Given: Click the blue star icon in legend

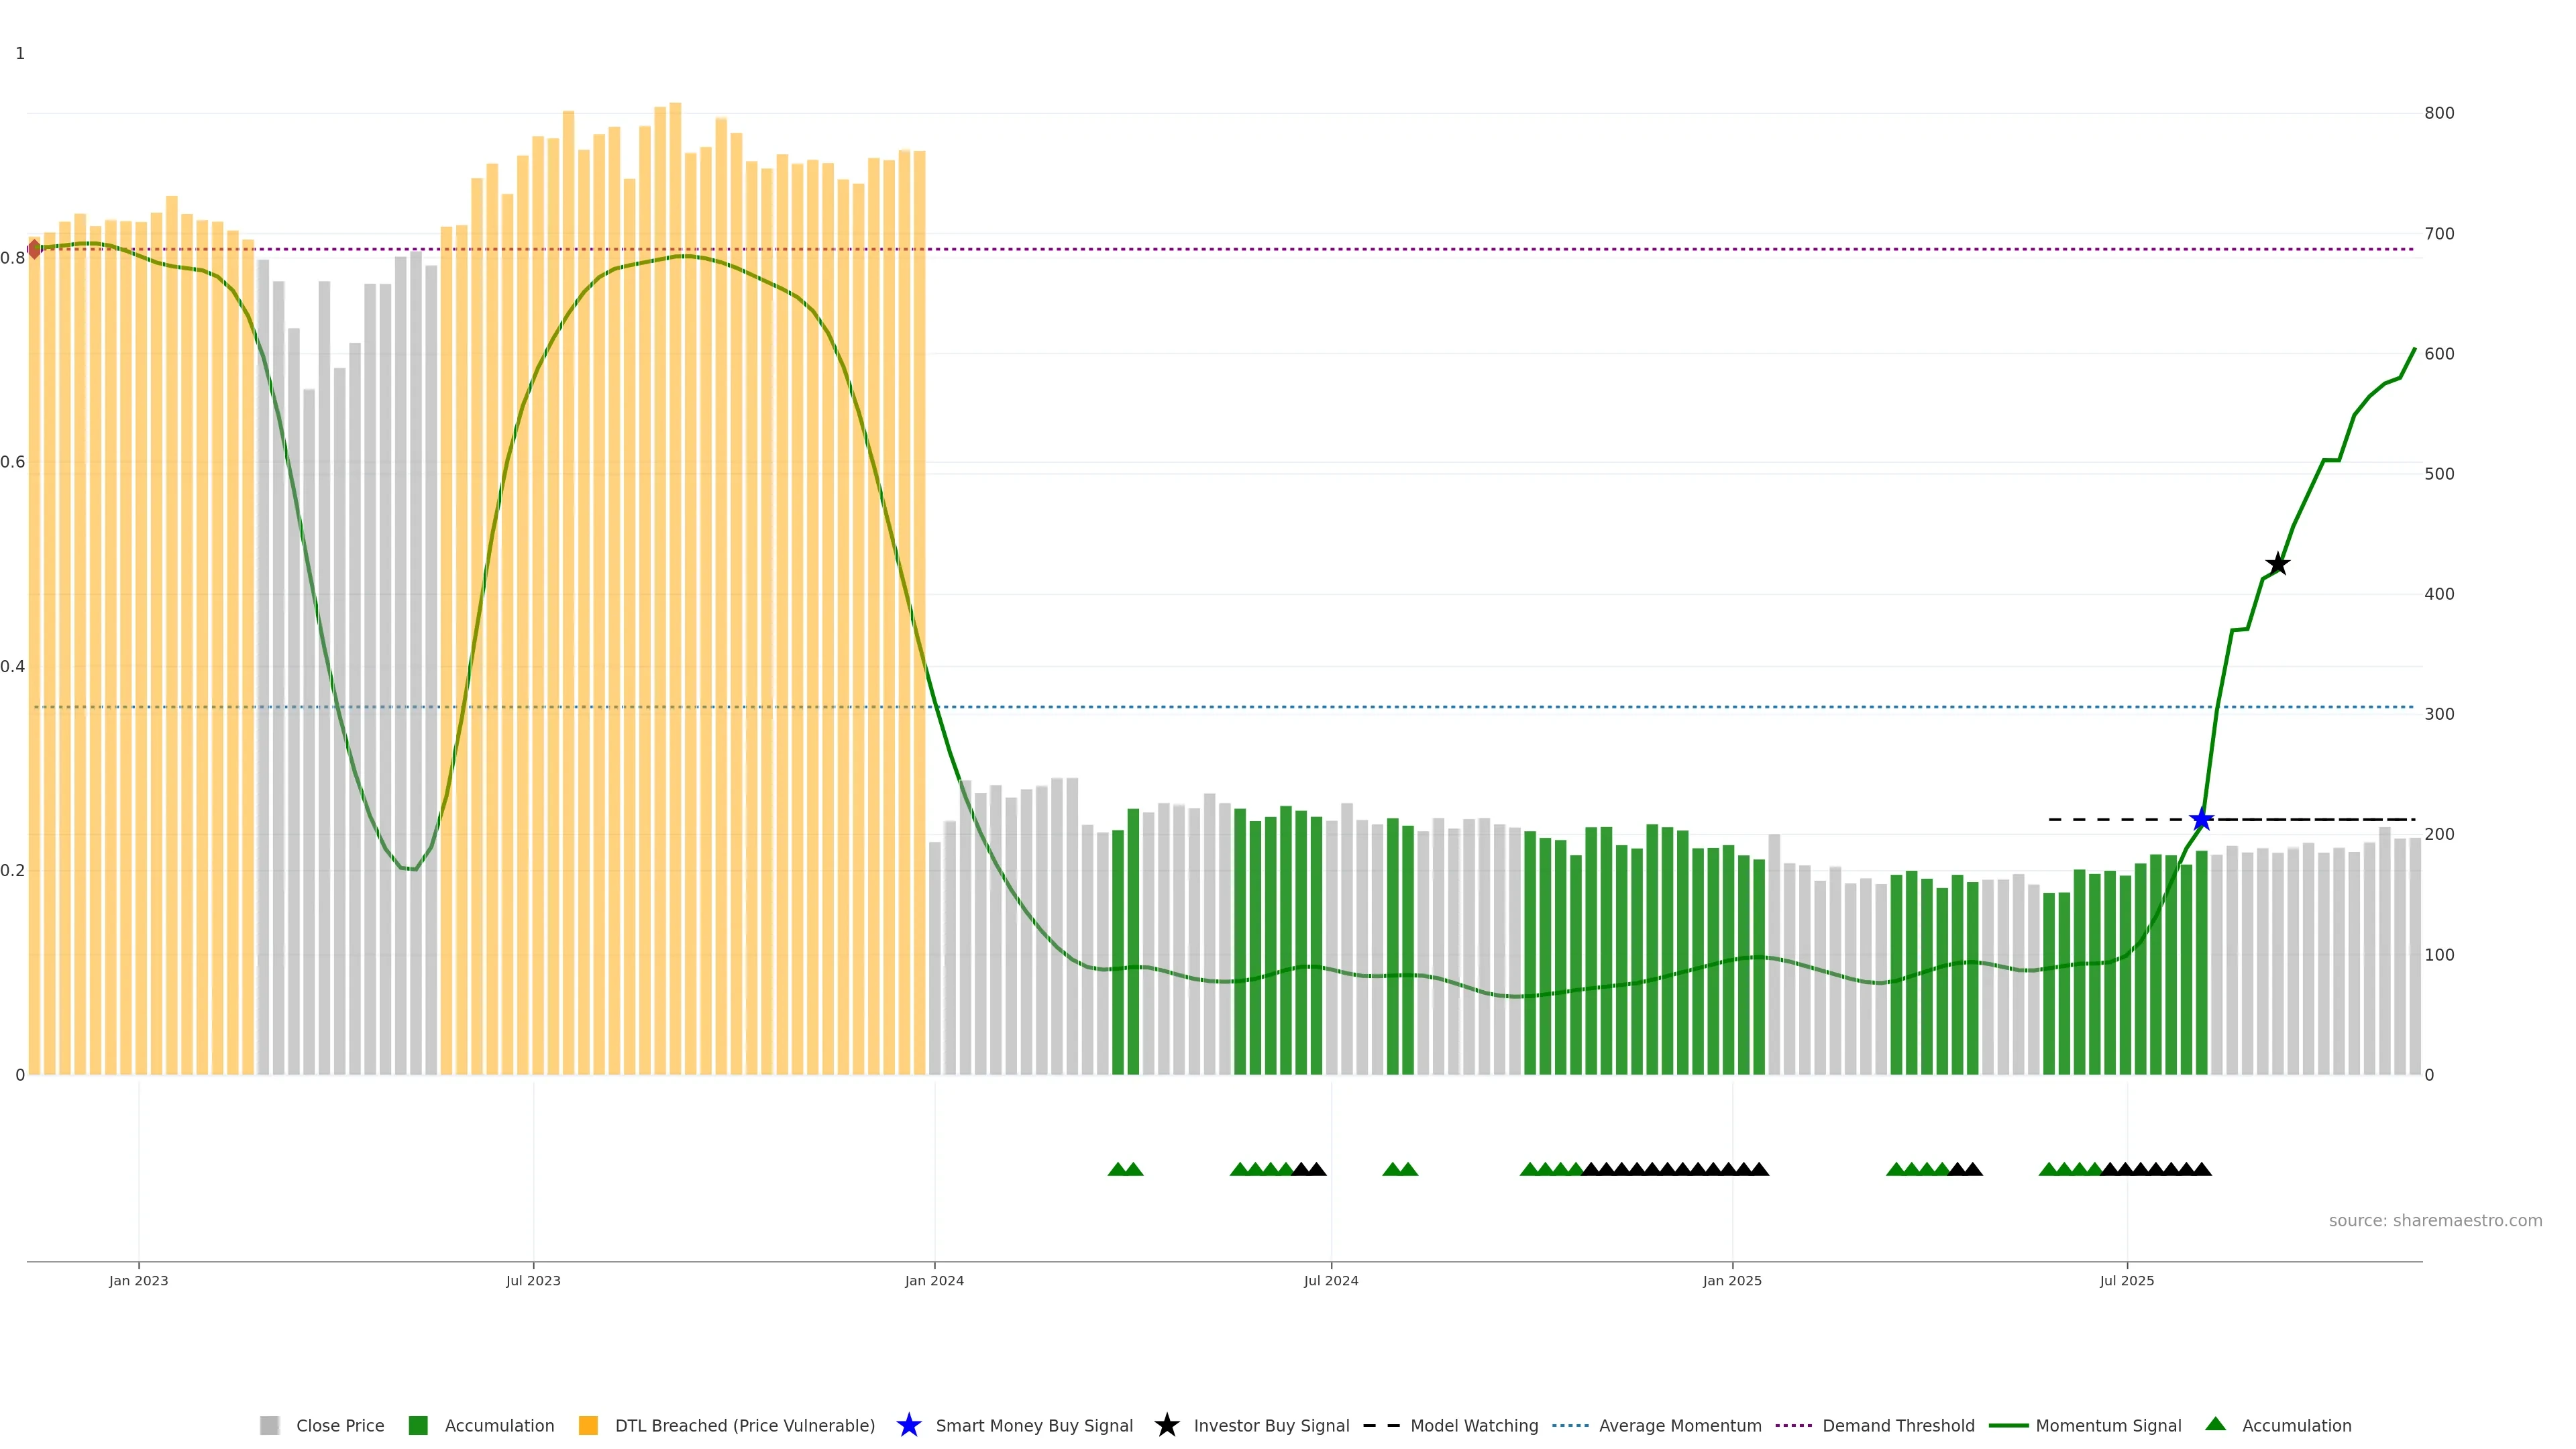Looking at the screenshot, I should pos(908,1425).
